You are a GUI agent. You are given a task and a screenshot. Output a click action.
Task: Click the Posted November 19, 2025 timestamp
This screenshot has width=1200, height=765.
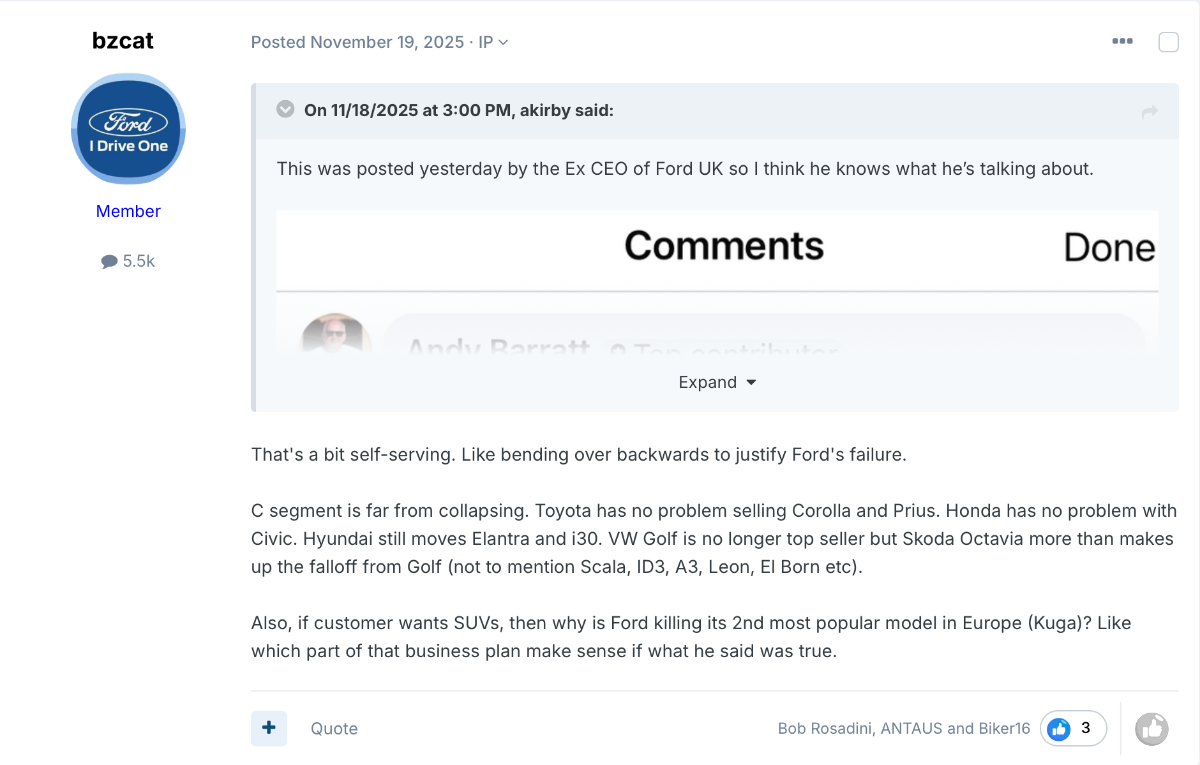coord(357,42)
